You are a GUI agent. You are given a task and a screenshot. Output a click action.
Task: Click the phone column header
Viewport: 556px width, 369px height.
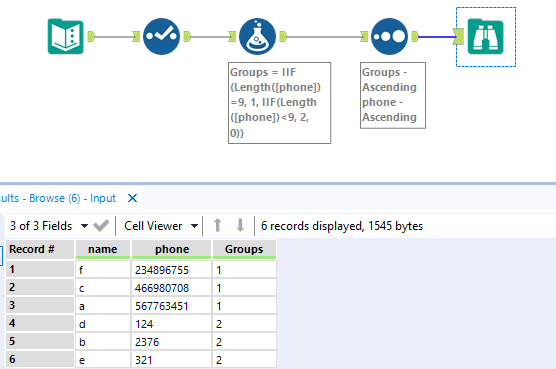pyautogui.click(x=172, y=249)
